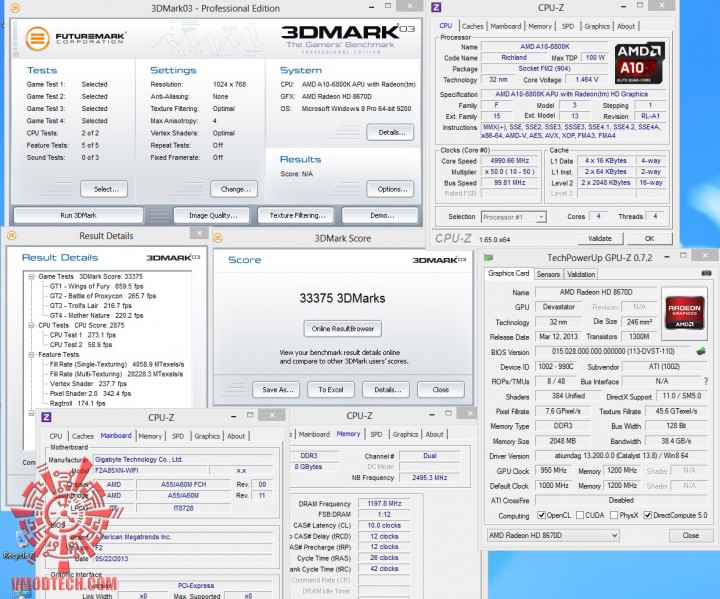The width and height of the screenshot is (720, 599).
Task: Click Details... in the 3DMark Score window
Action: [386, 390]
